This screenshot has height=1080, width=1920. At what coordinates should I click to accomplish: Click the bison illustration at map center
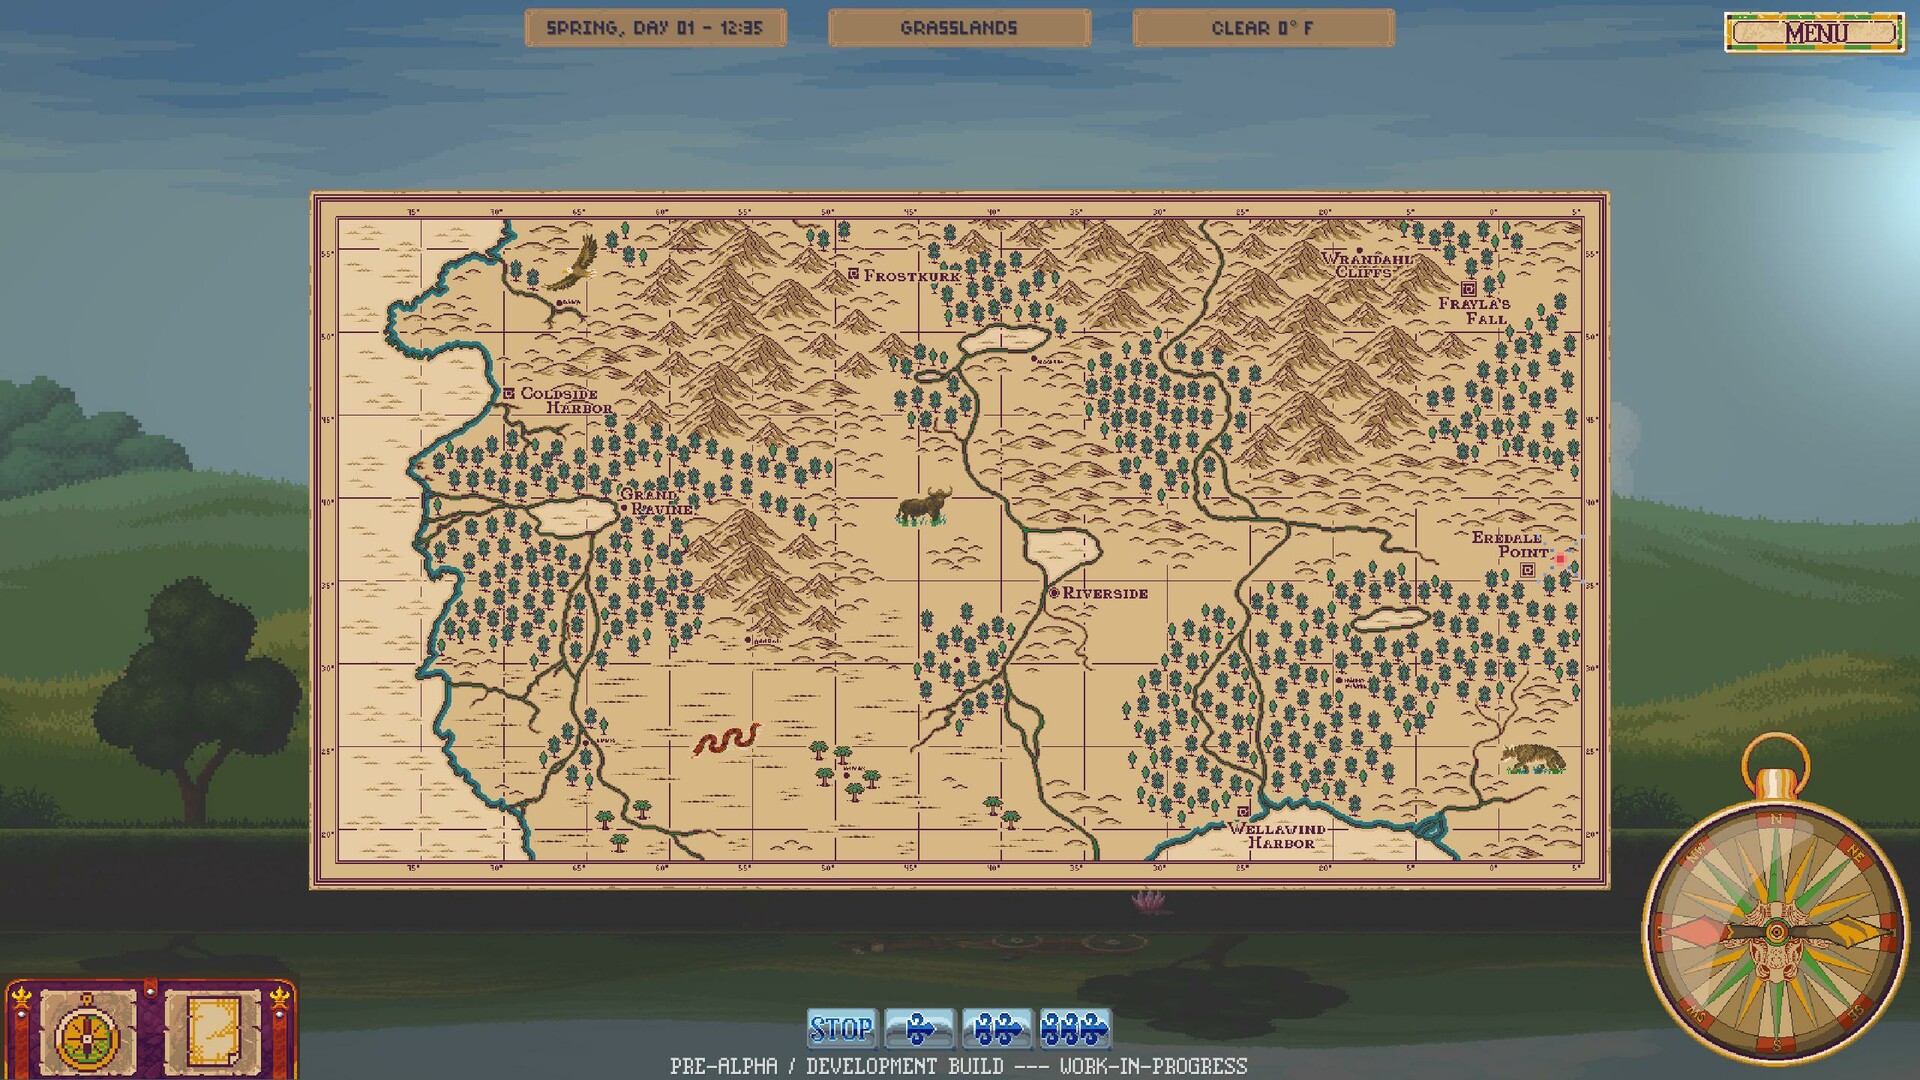(925, 505)
